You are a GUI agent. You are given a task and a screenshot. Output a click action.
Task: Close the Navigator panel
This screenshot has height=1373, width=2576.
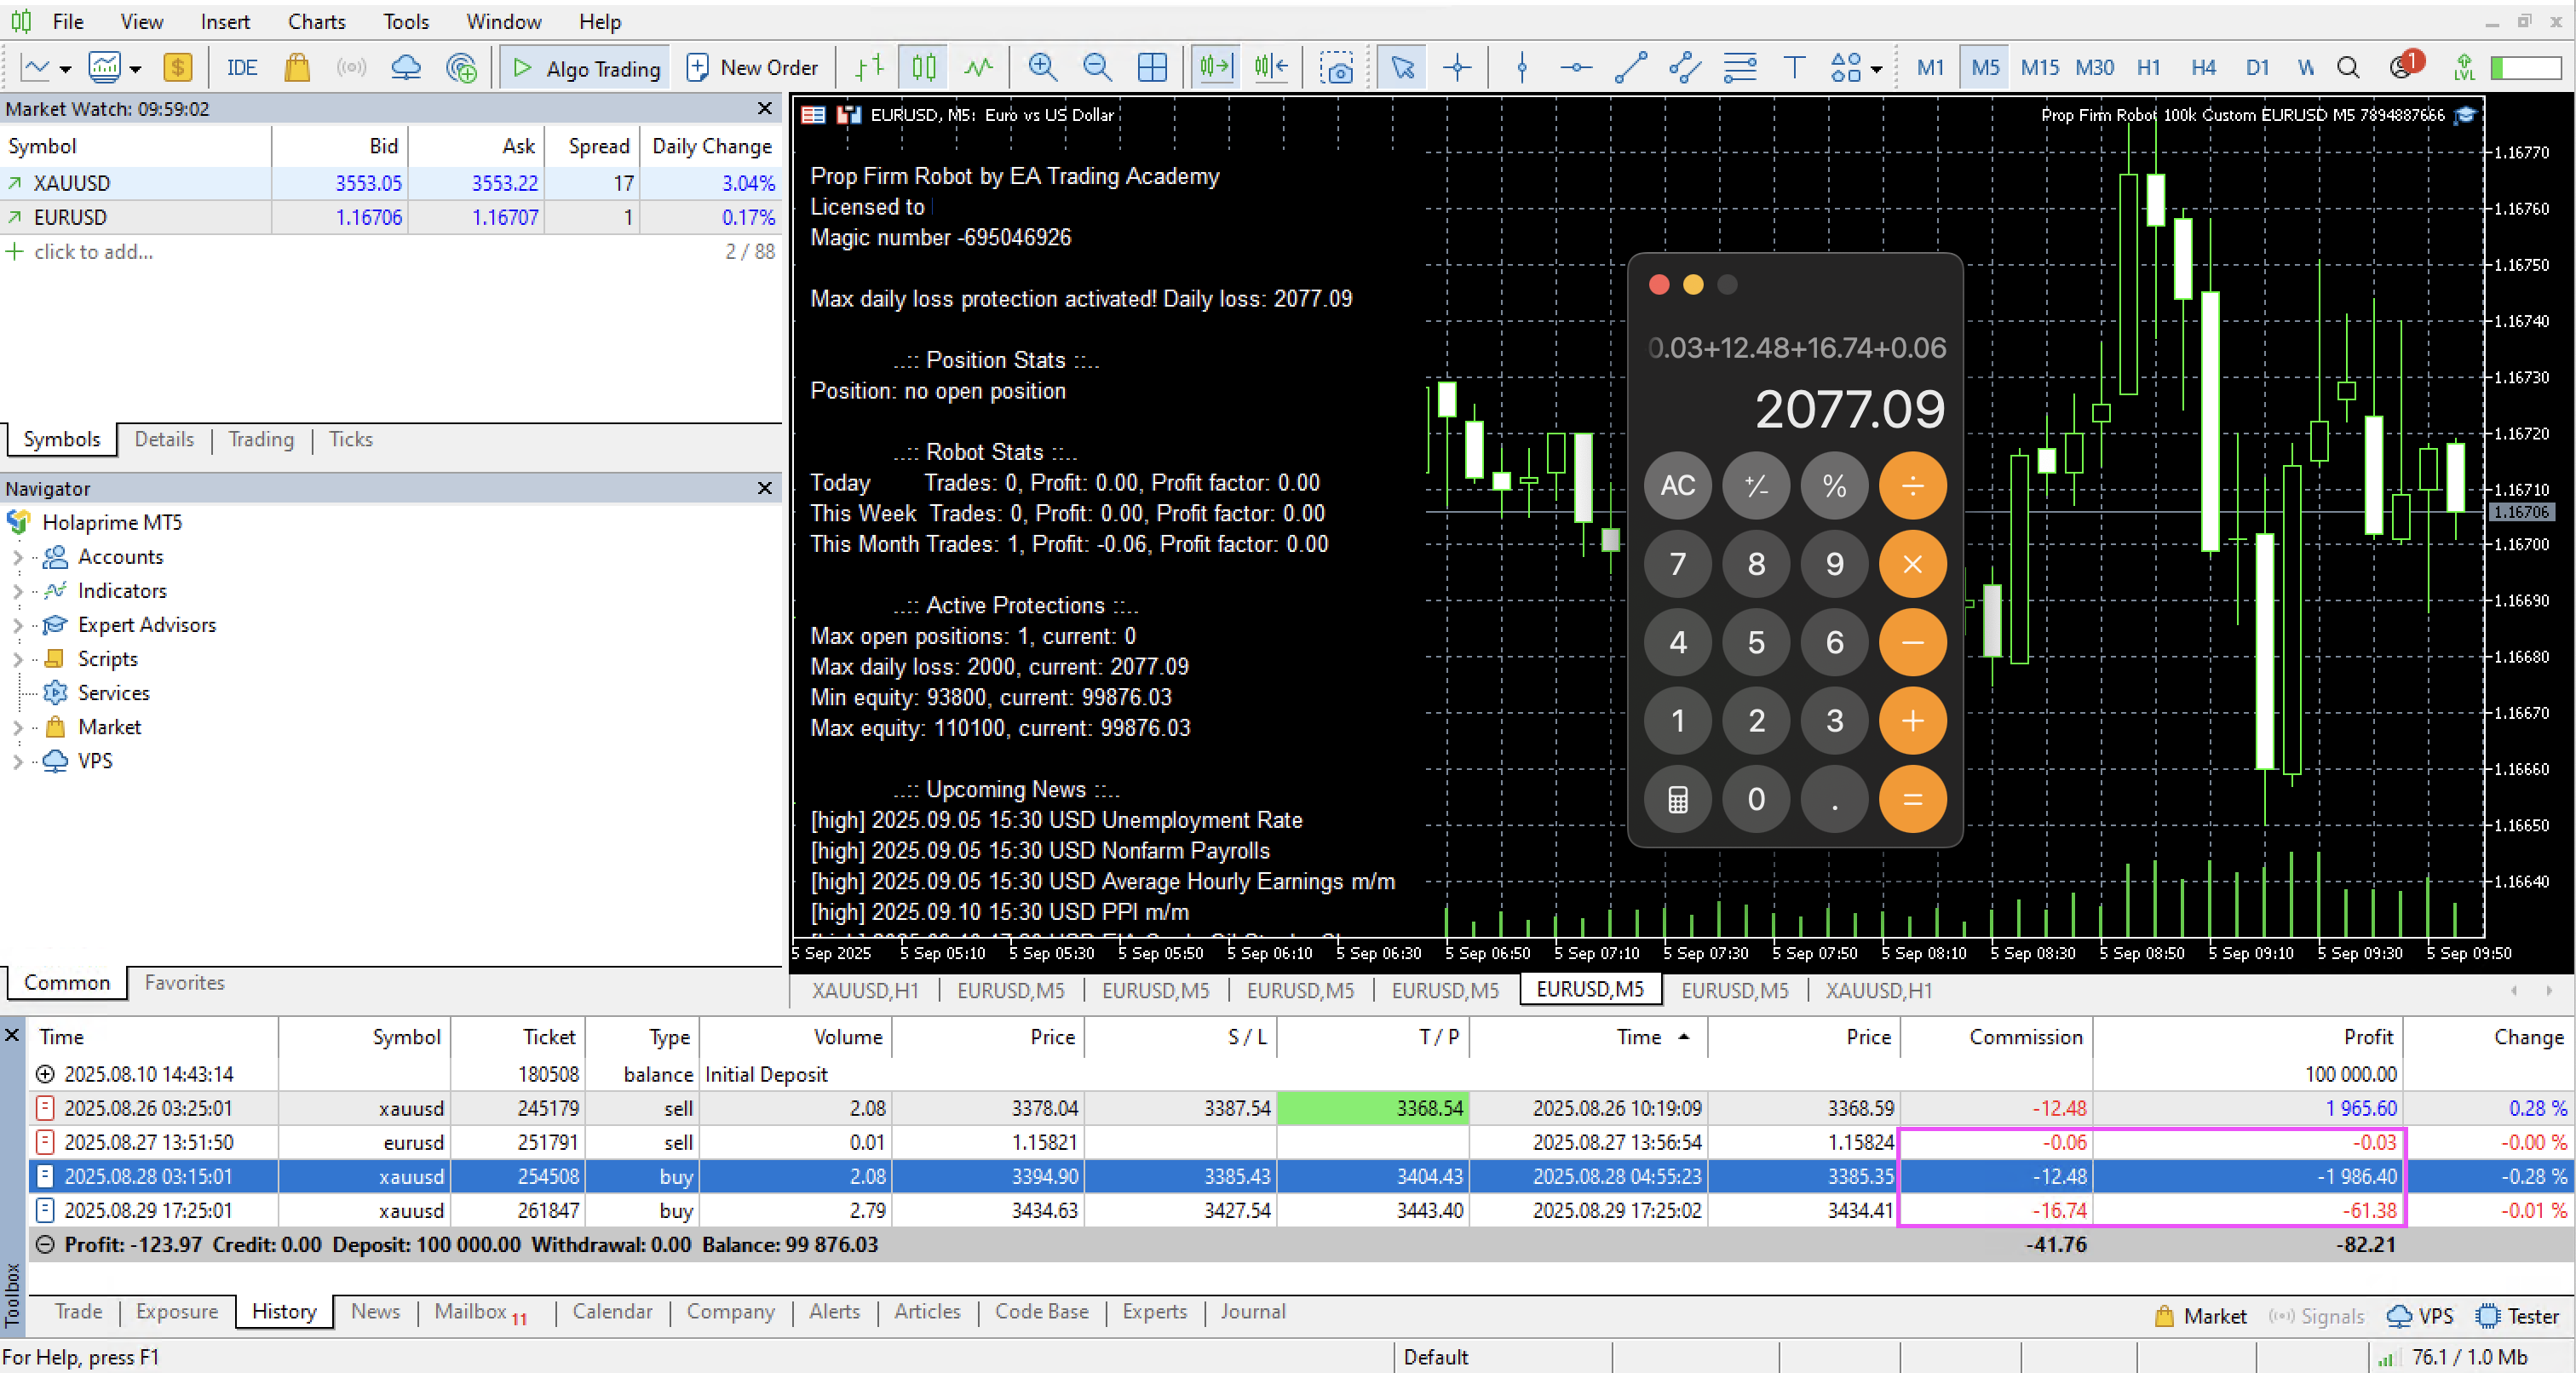click(x=765, y=488)
